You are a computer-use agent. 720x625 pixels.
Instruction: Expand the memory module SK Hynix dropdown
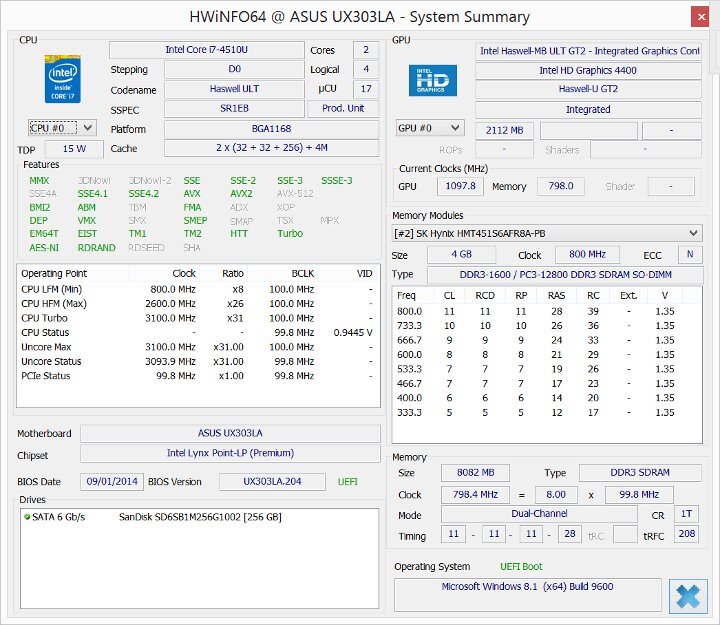[x=547, y=233]
